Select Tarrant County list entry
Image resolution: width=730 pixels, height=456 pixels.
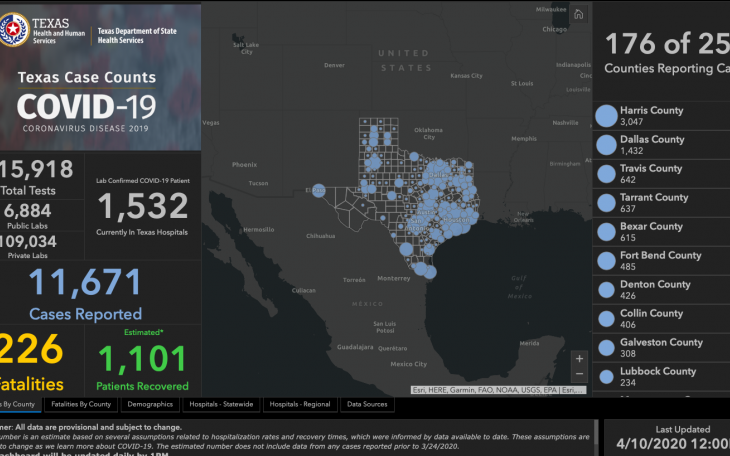tap(654, 203)
